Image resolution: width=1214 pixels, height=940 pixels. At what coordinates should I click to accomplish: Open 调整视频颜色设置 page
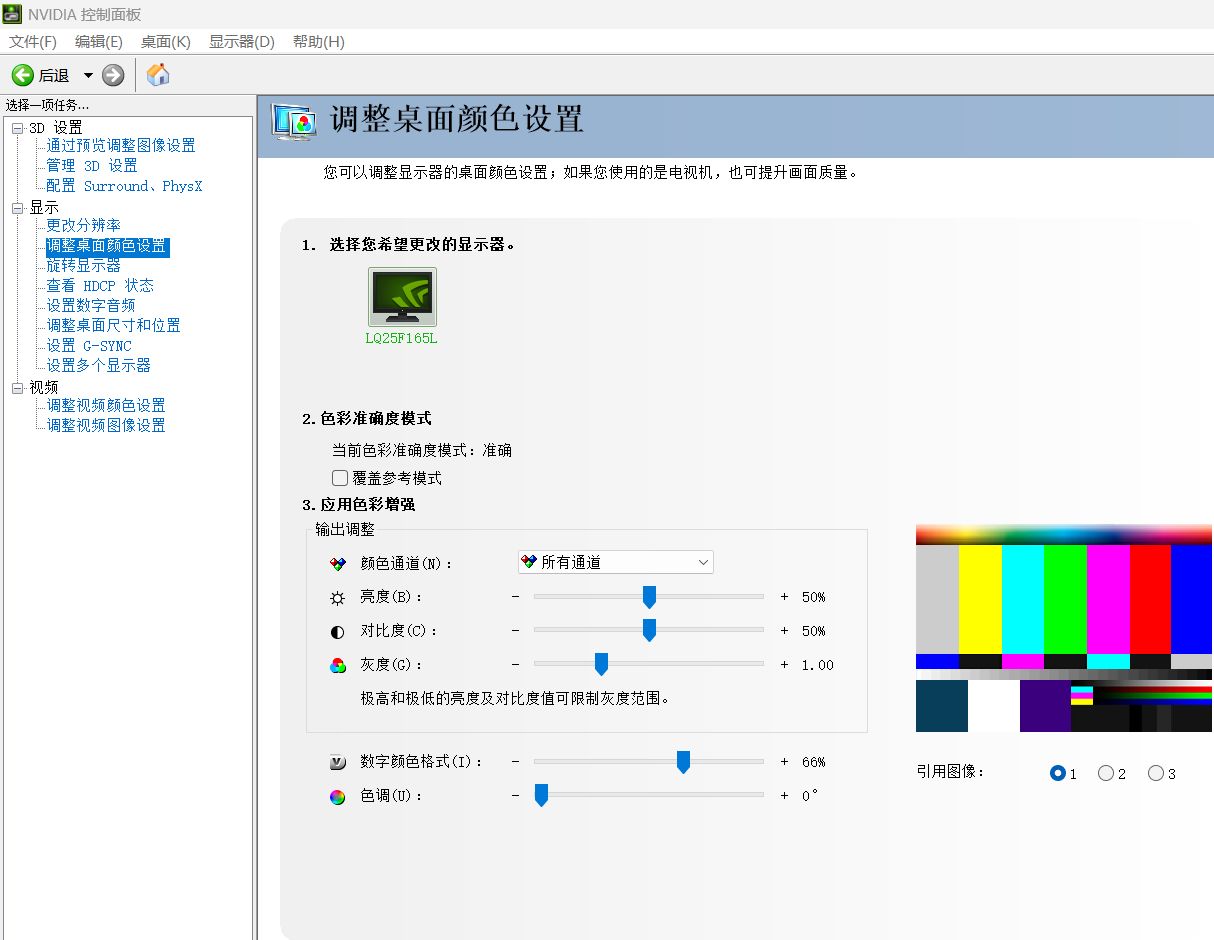pos(106,406)
